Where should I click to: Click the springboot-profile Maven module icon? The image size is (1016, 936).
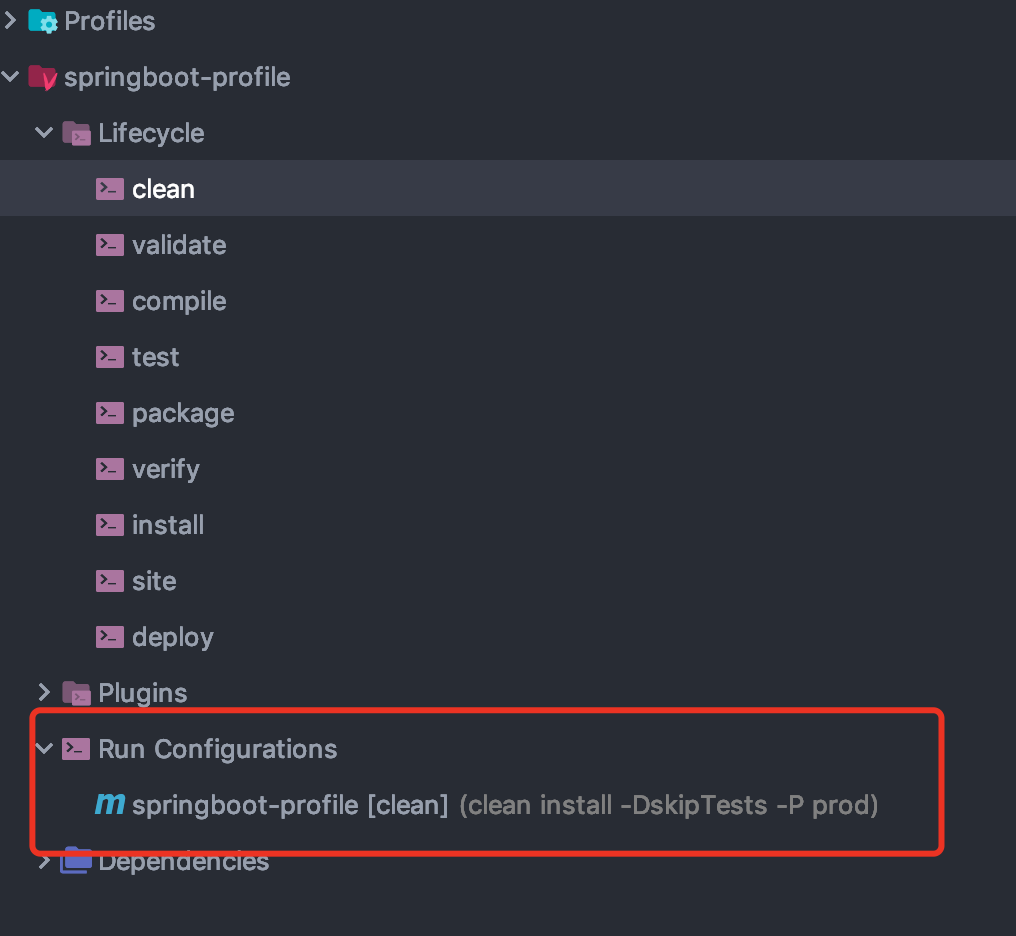click(43, 77)
